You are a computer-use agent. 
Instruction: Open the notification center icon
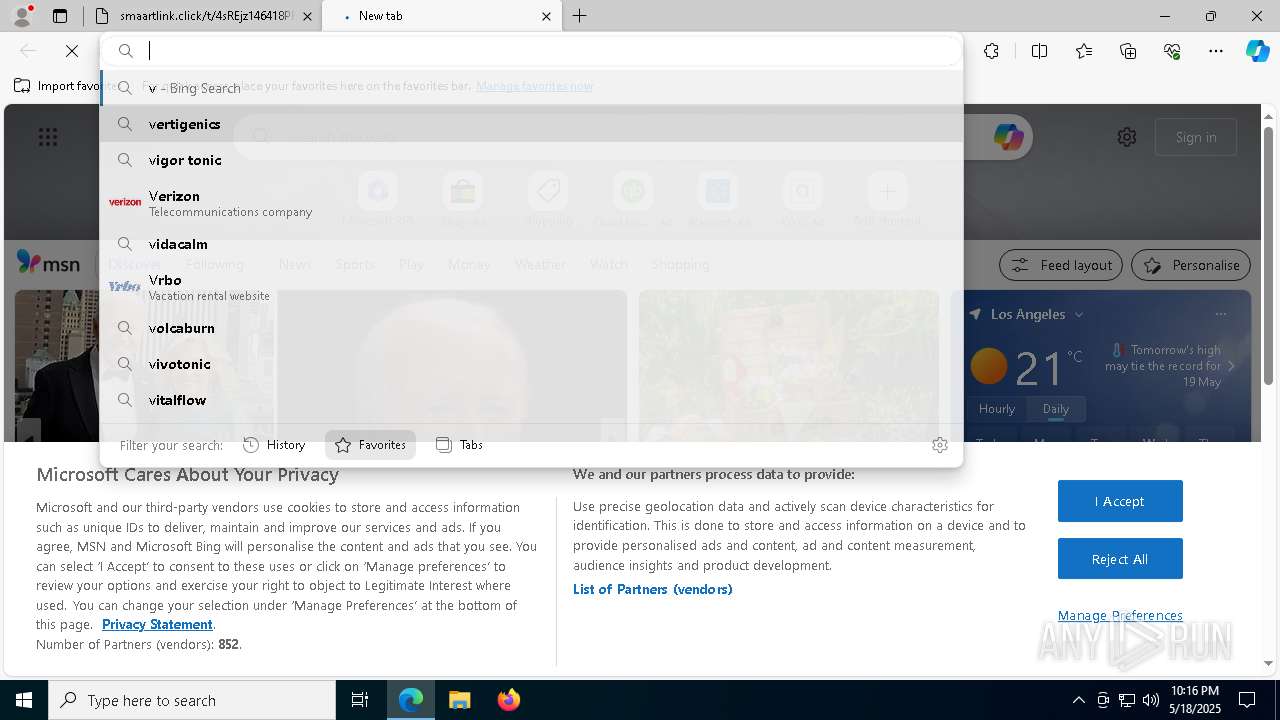(x=1248, y=700)
